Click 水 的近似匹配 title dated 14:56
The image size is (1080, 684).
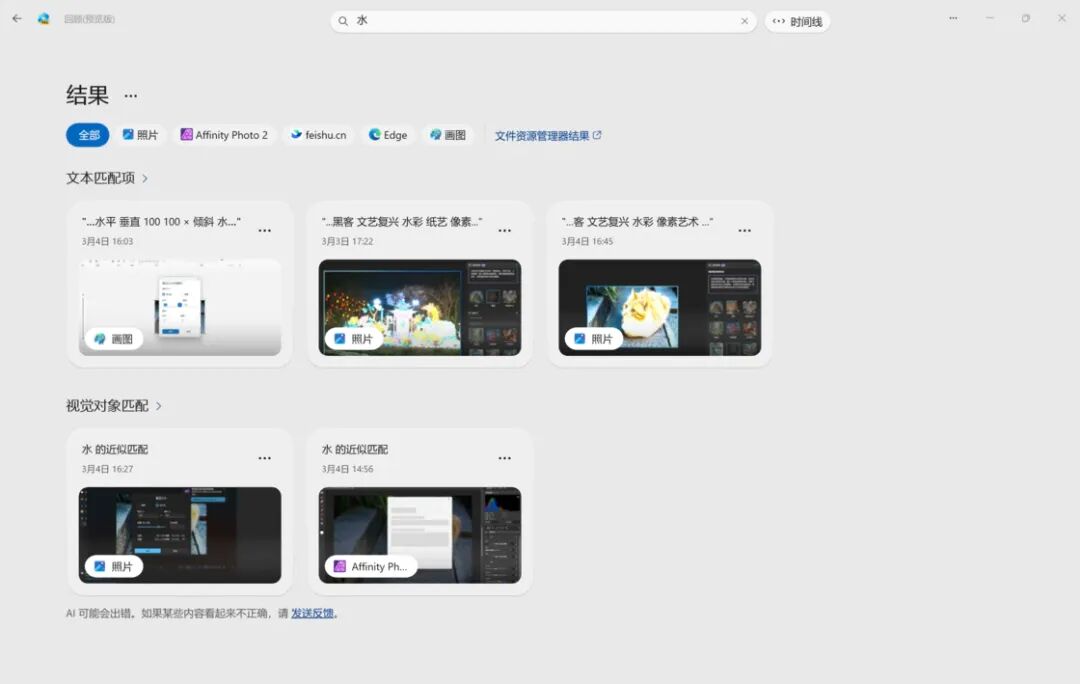[355, 449]
